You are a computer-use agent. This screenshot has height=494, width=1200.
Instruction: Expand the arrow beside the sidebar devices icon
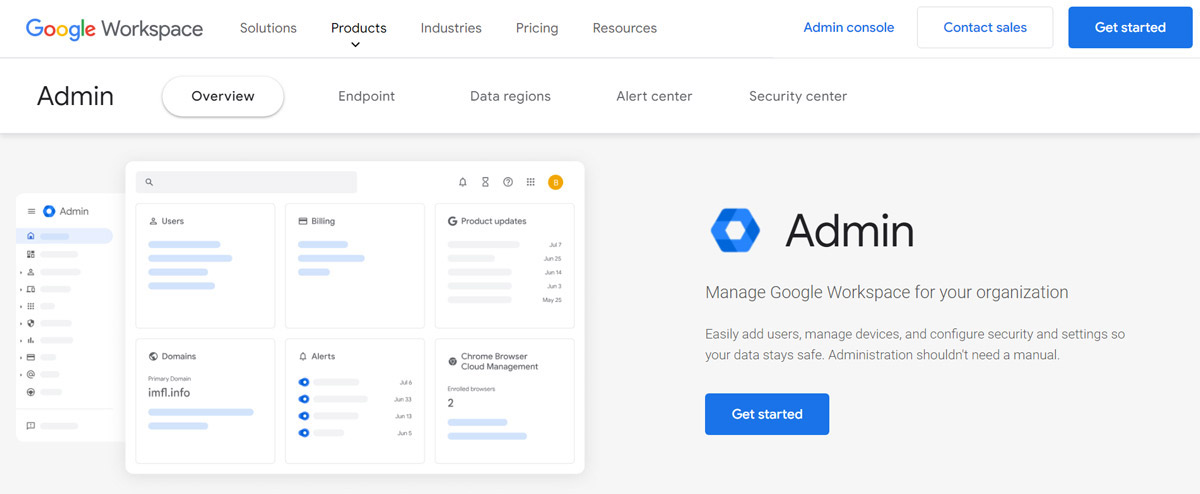21,289
